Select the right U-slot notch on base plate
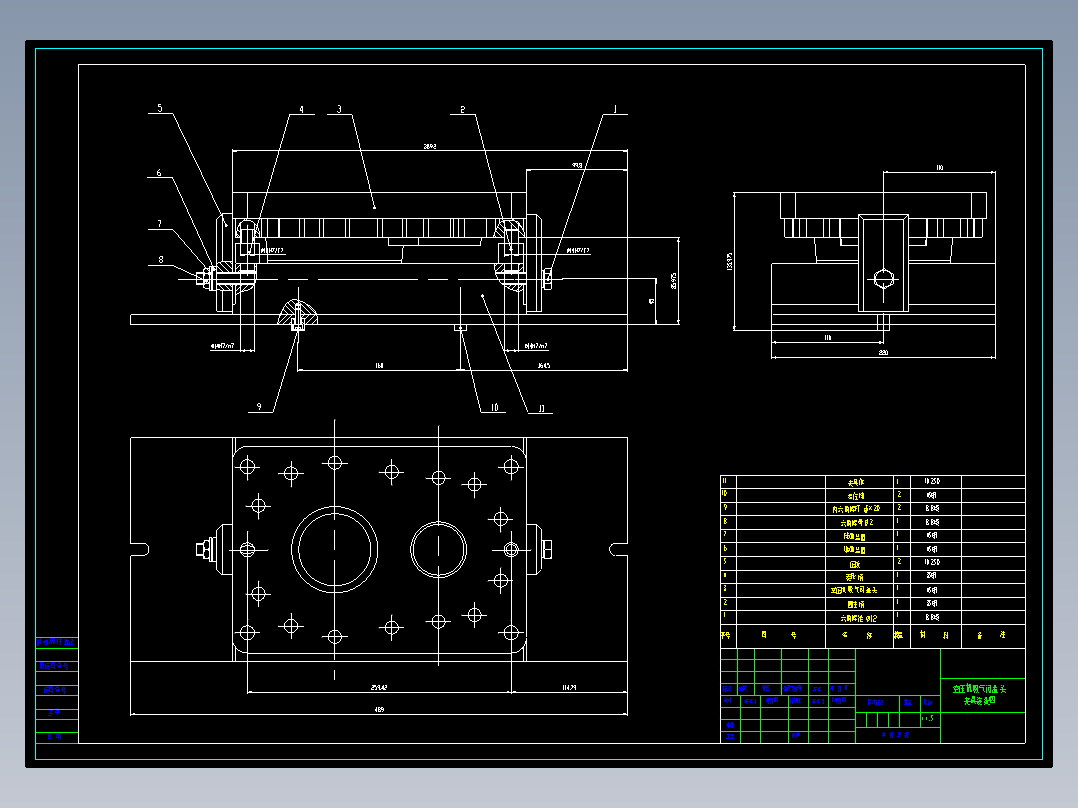The image size is (1078, 808). pos(618,549)
